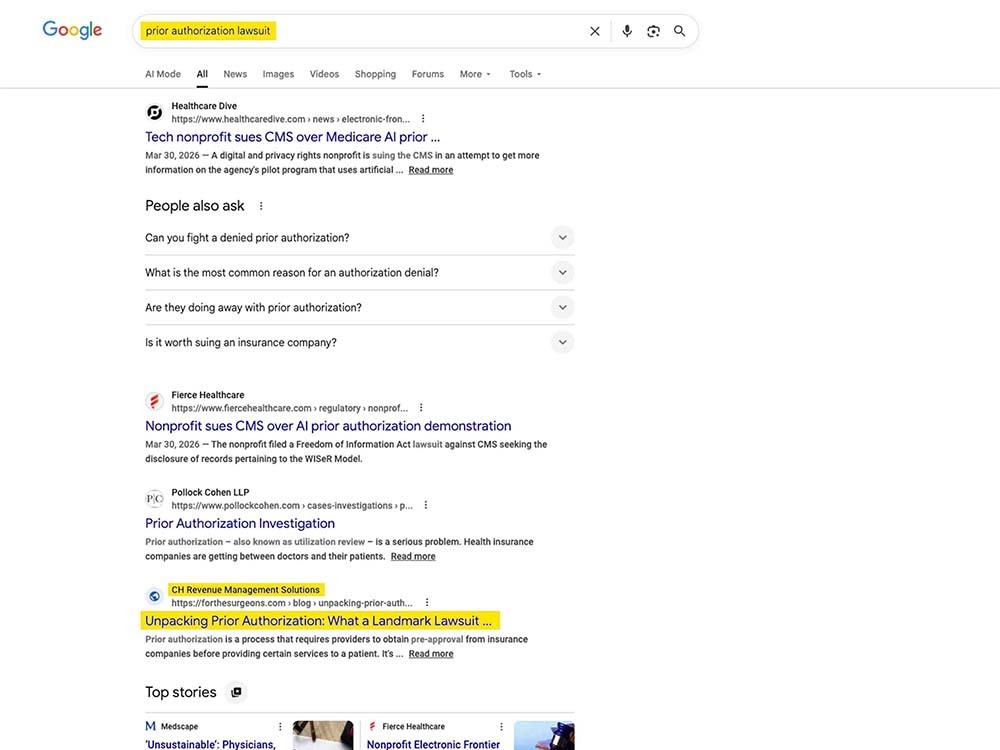
Task: Open options menu for the CH Revenue Management result
Action: click(x=427, y=603)
